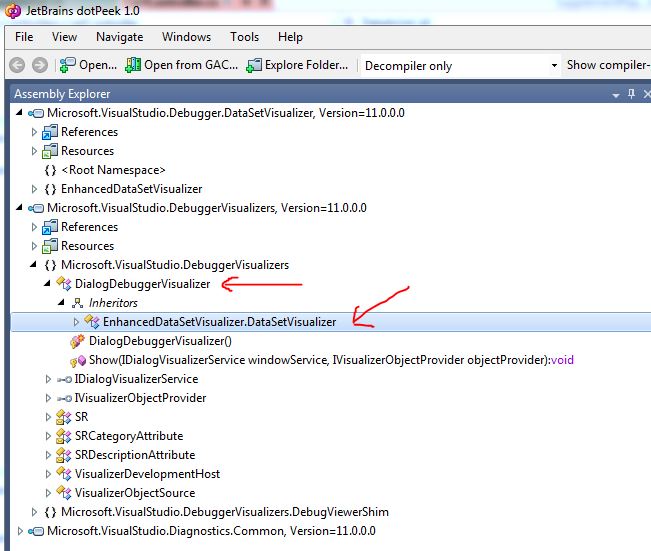
Task: Collapse the DataSetVisualizer assembly node
Action: coord(20,113)
